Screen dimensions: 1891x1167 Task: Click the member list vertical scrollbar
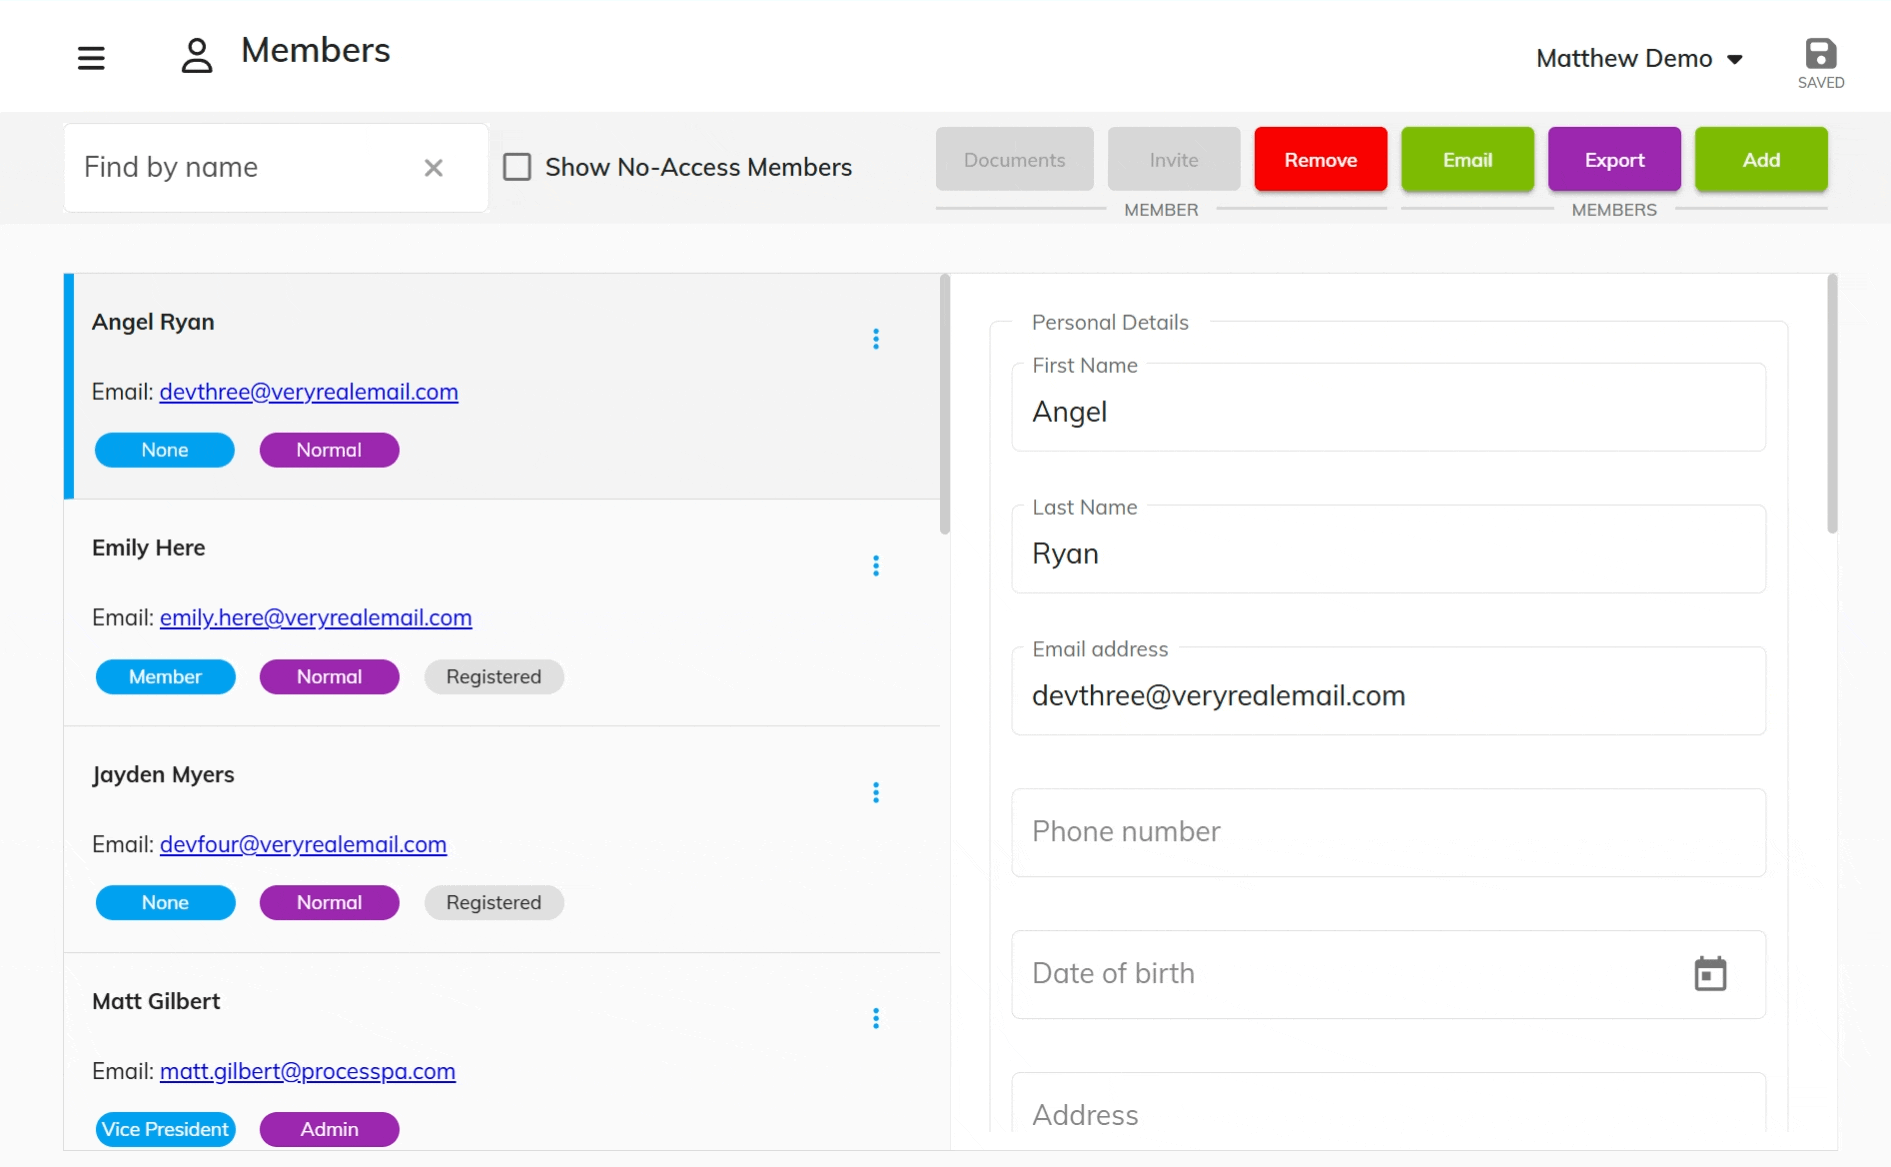(x=944, y=405)
